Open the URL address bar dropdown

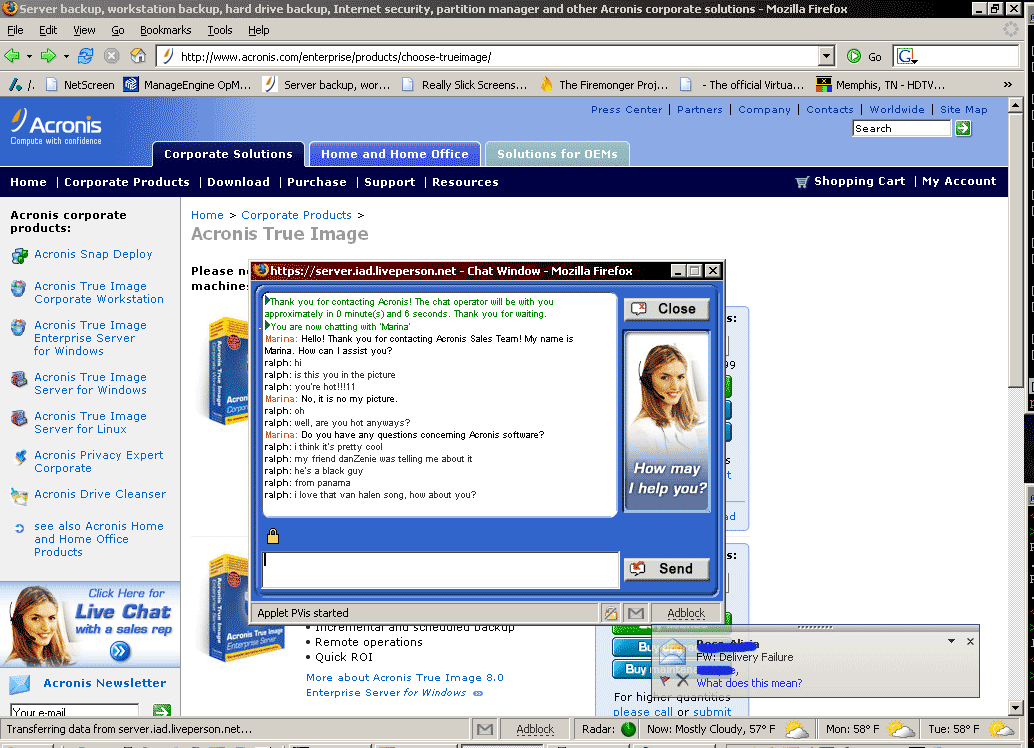pyautogui.click(x=826, y=57)
